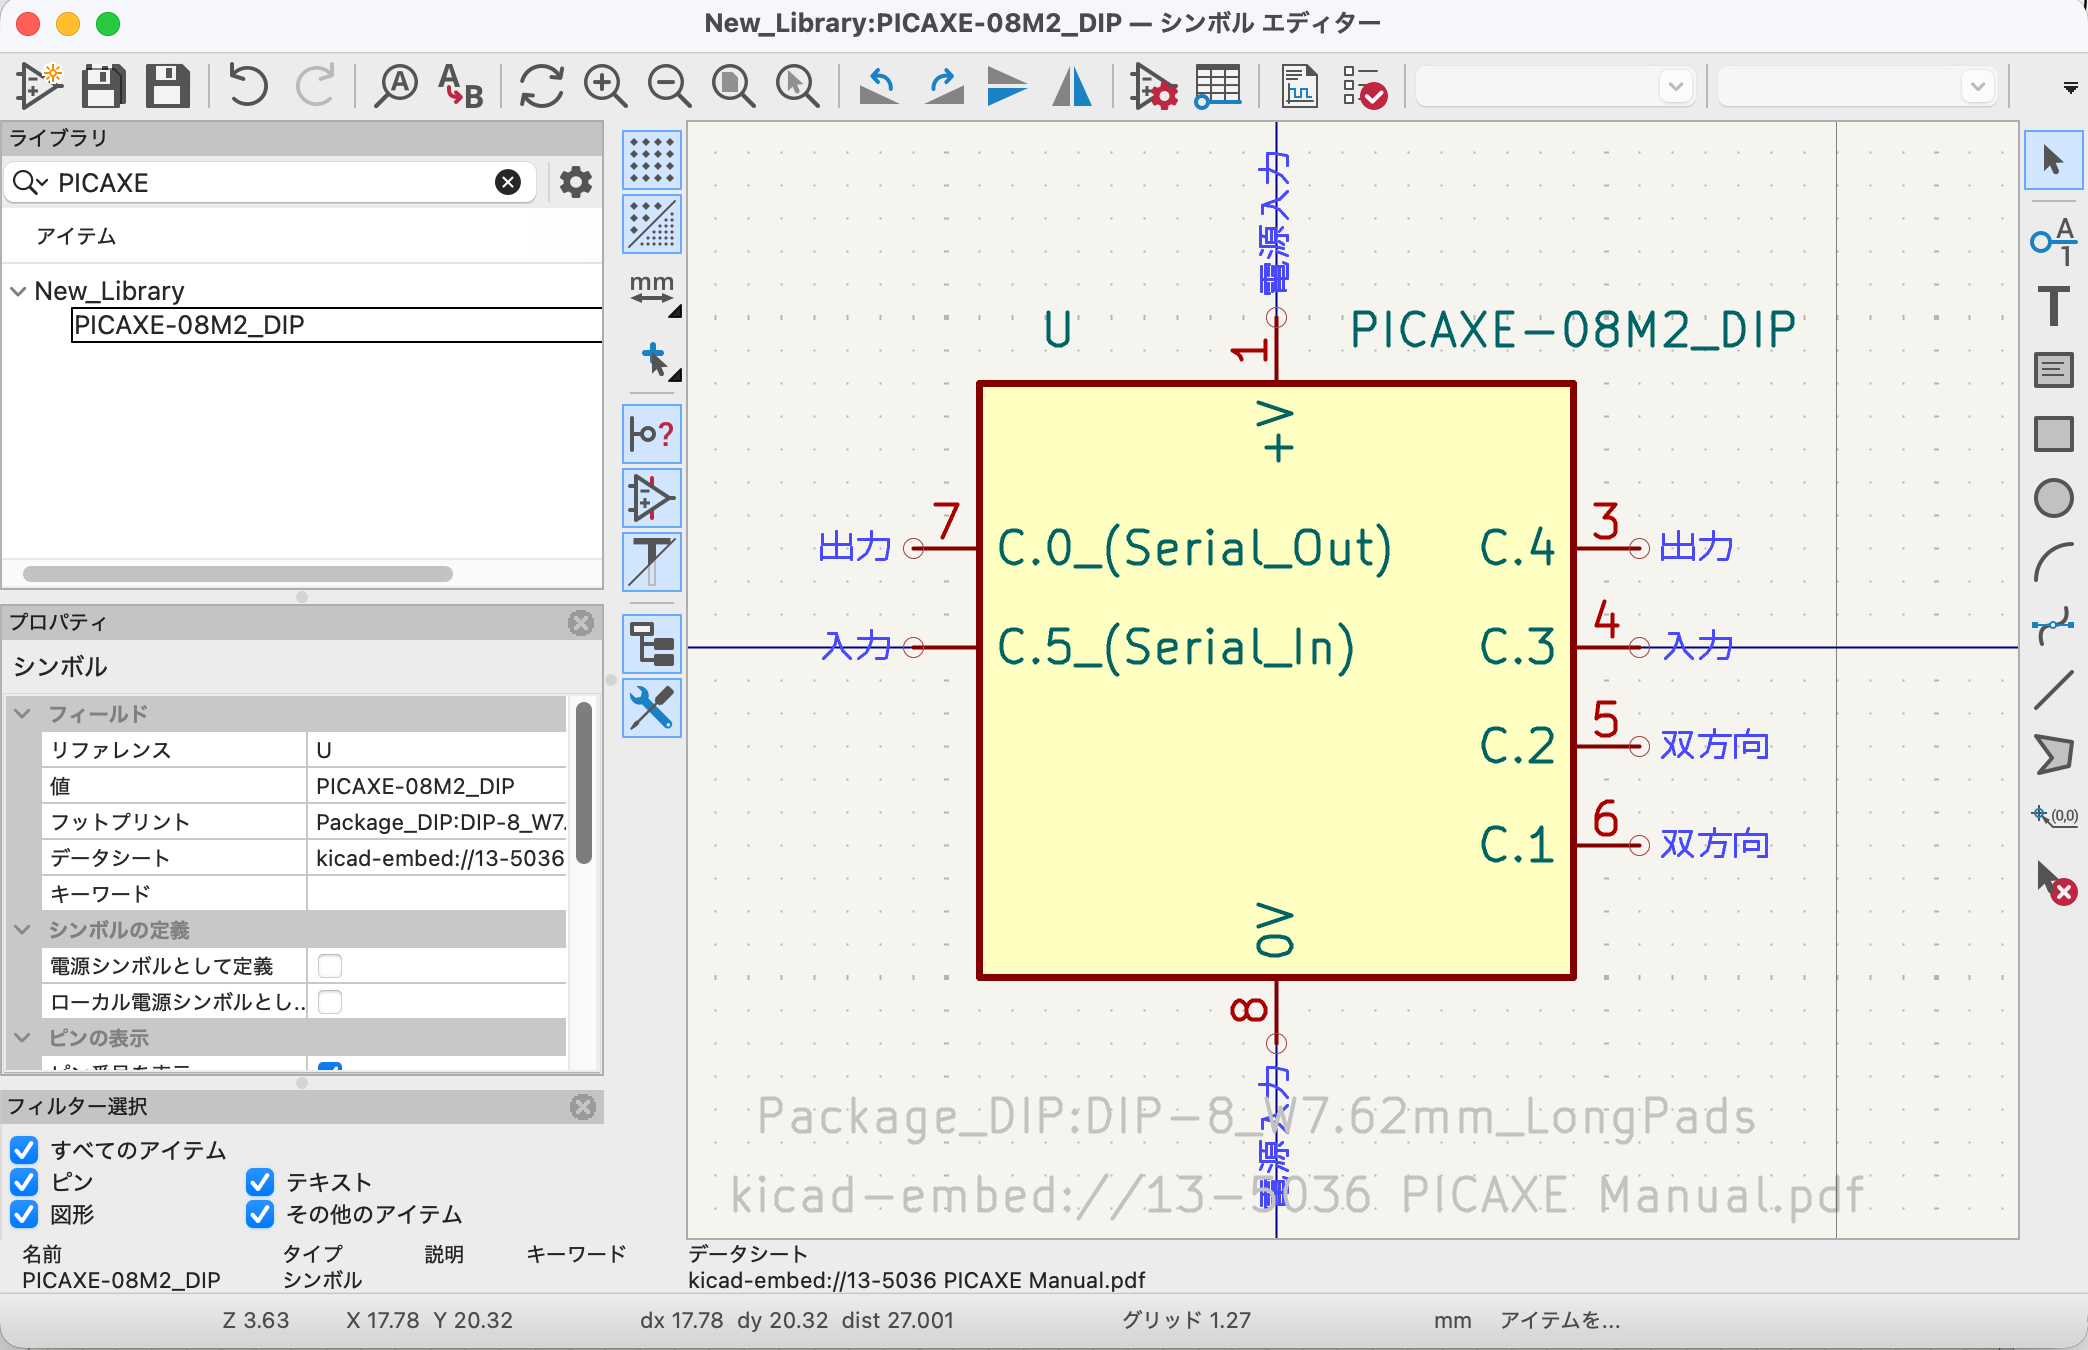Uncheck the ピン filter checkbox

(x=24, y=1182)
